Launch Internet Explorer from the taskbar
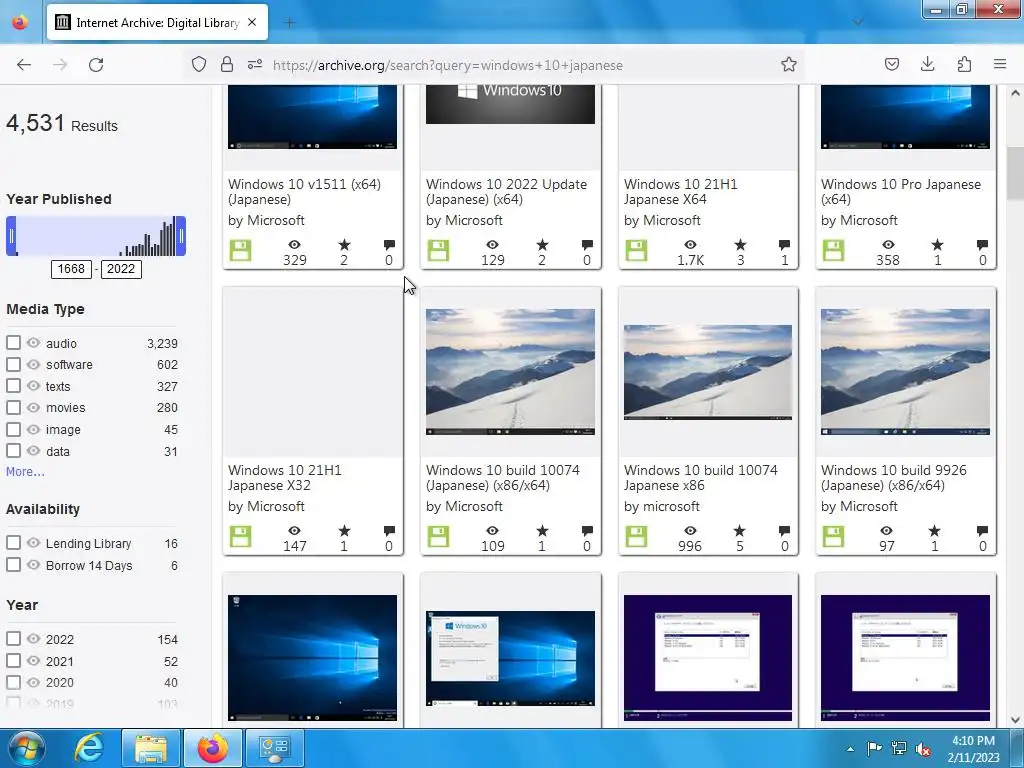 point(88,748)
